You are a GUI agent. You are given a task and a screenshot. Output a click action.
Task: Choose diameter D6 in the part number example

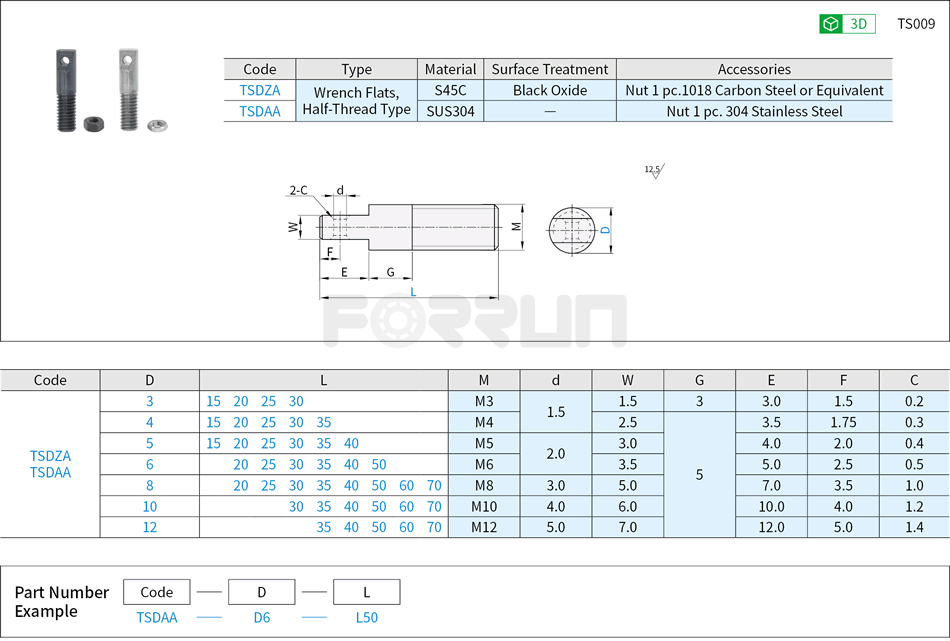click(261, 617)
